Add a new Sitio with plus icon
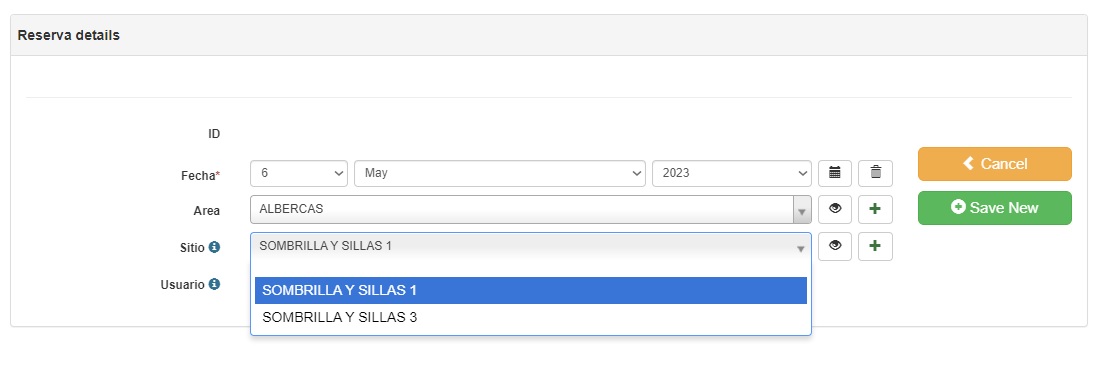Image resolution: width=1109 pixels, height=365 pixels. pos(876,246)
